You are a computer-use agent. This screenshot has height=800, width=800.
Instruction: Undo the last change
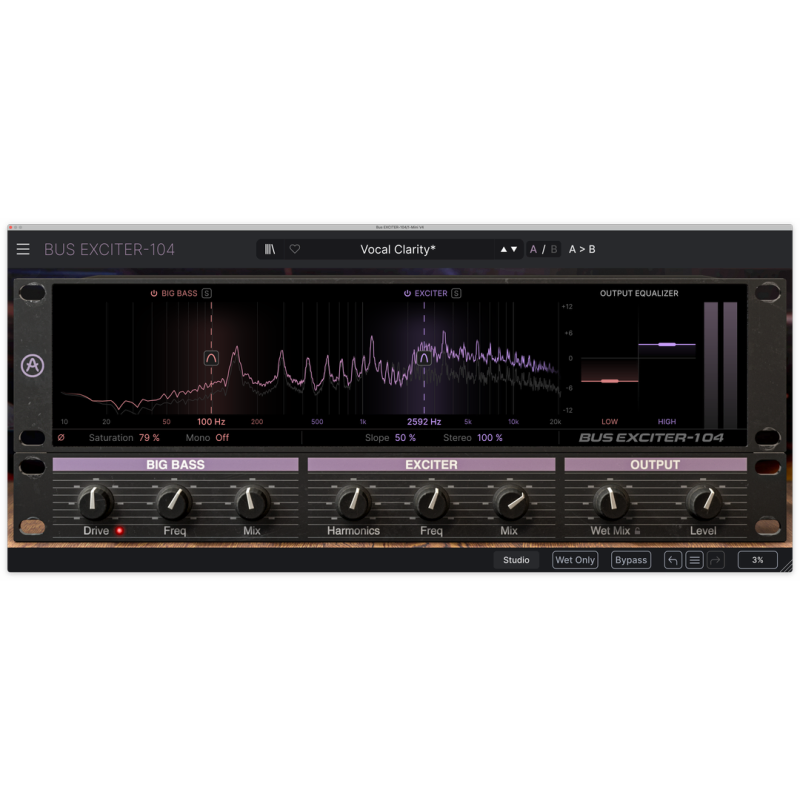(673, 560)
